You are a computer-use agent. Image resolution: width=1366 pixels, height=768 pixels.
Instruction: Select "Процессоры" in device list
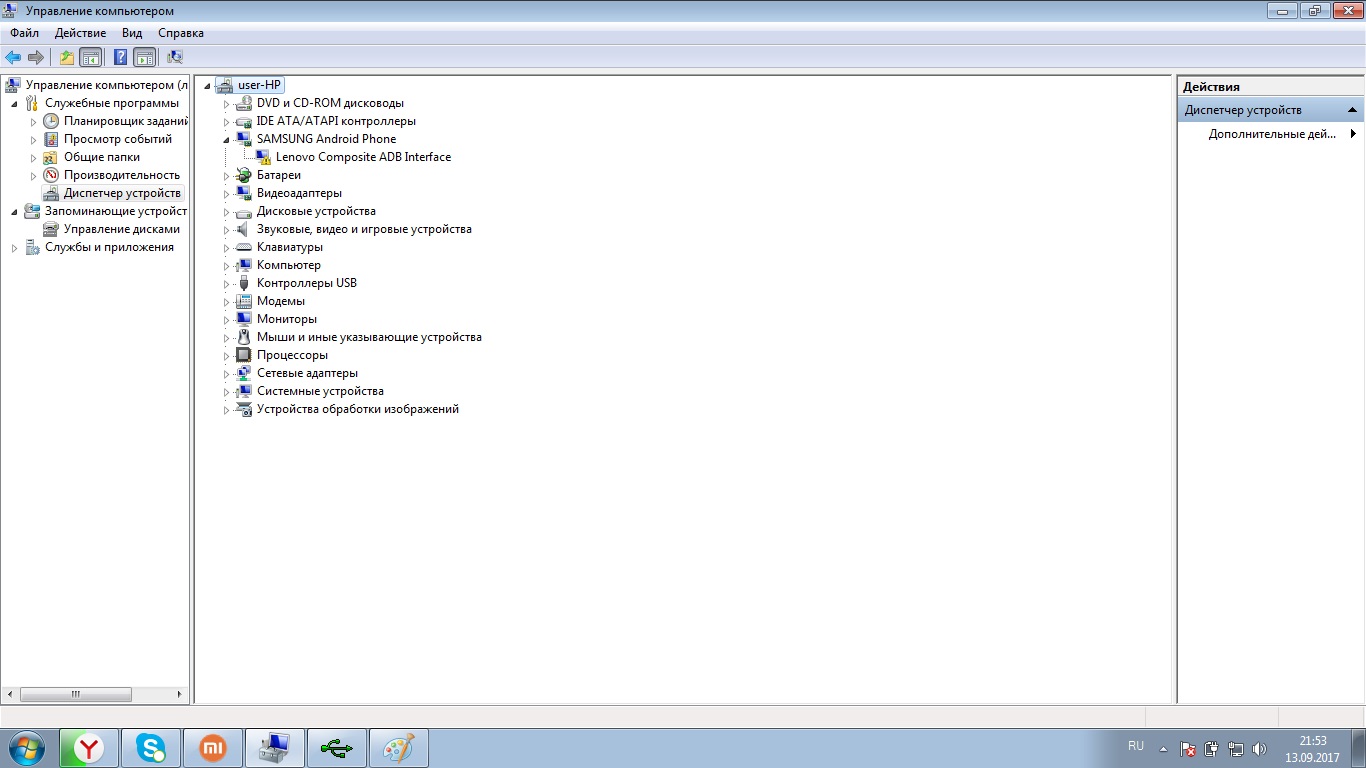[x=292, y=355]
